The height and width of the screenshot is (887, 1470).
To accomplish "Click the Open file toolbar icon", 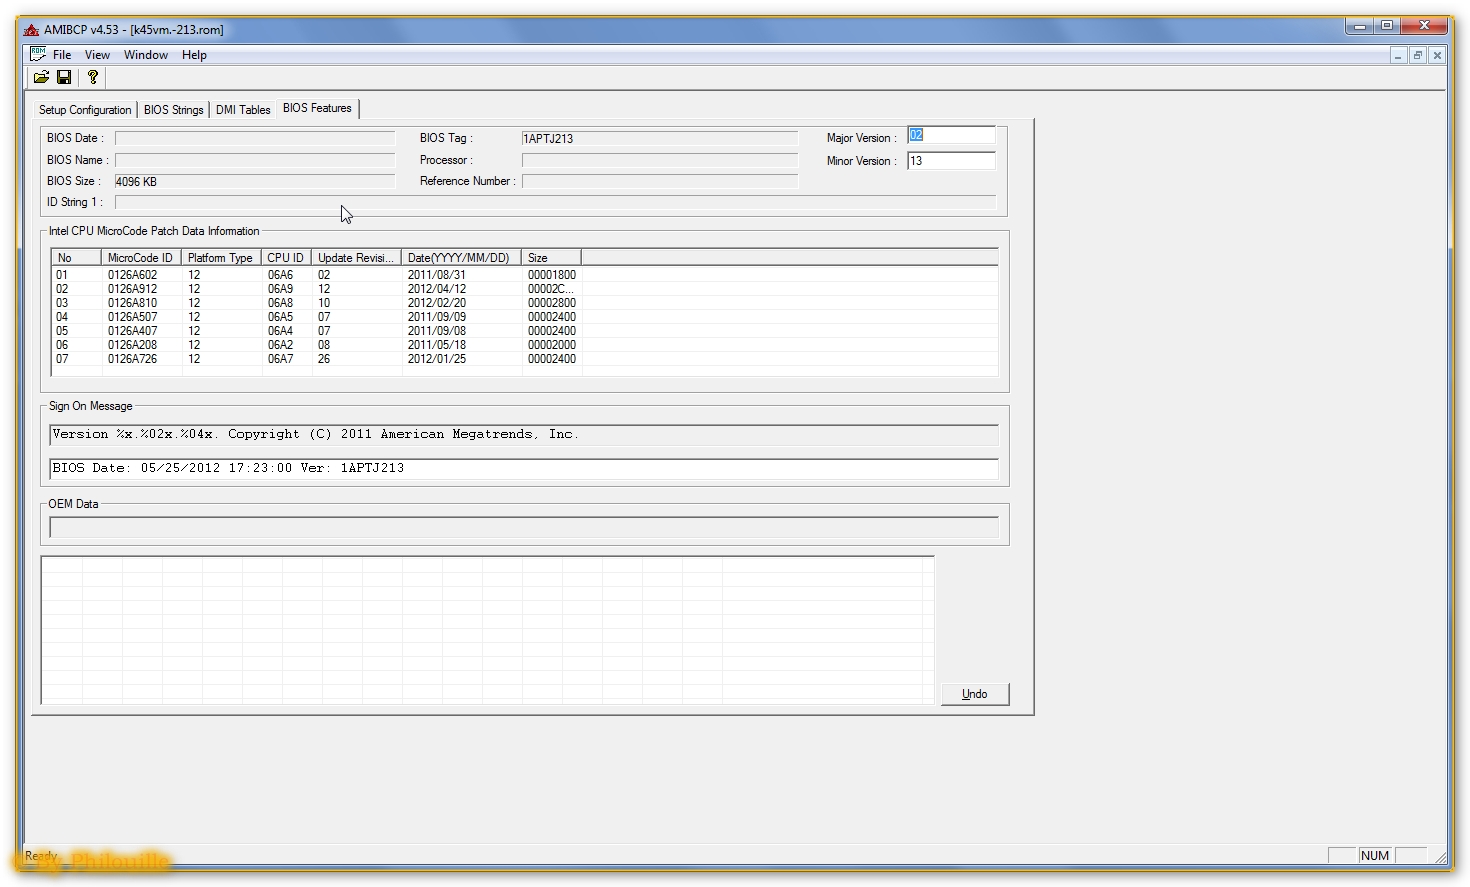I will coord(41,77).
